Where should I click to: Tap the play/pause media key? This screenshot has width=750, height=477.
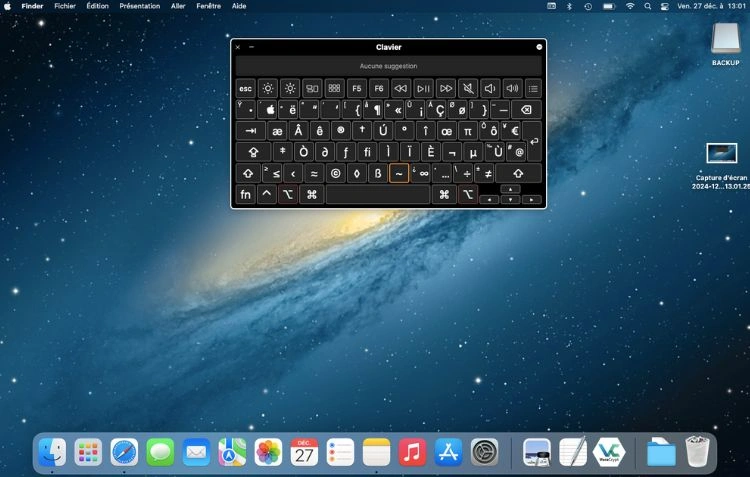coord(423,89)
